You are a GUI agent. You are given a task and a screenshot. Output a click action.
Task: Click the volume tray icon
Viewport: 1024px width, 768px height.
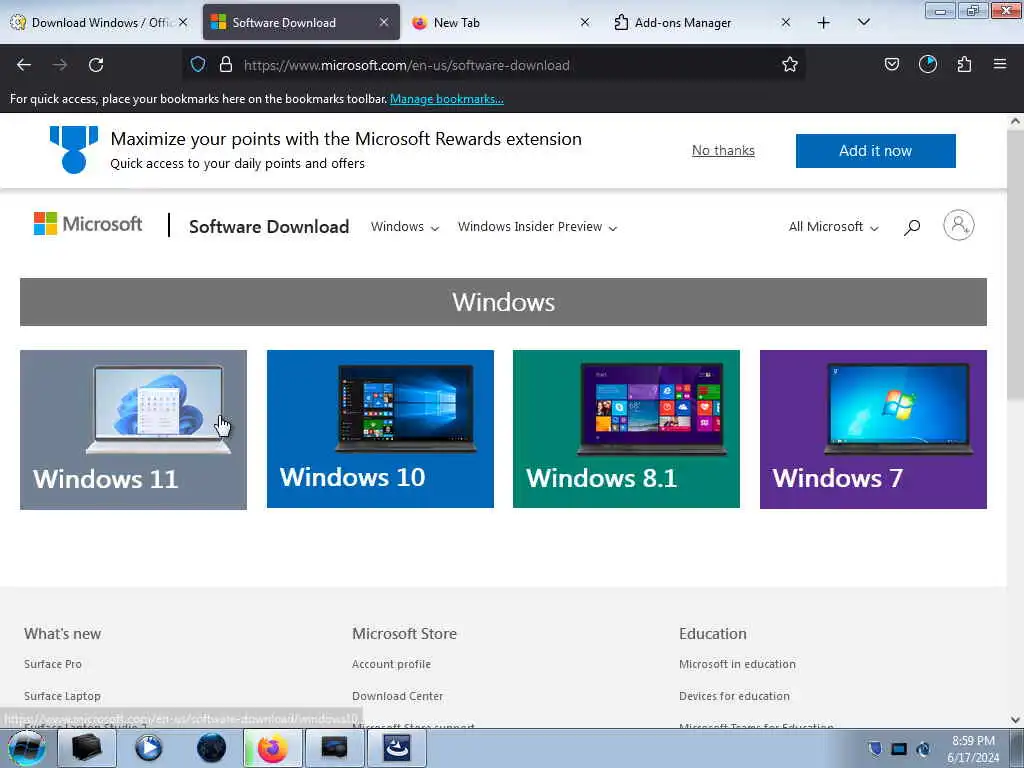coord(923,749)
